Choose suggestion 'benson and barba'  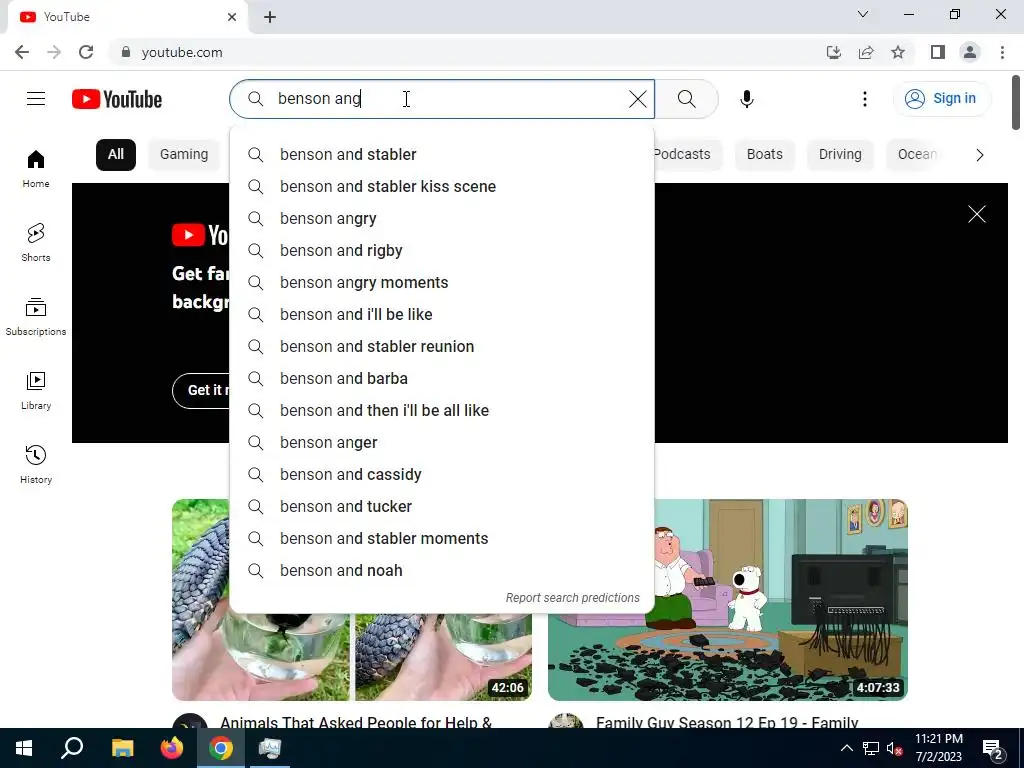pos(441,378)
